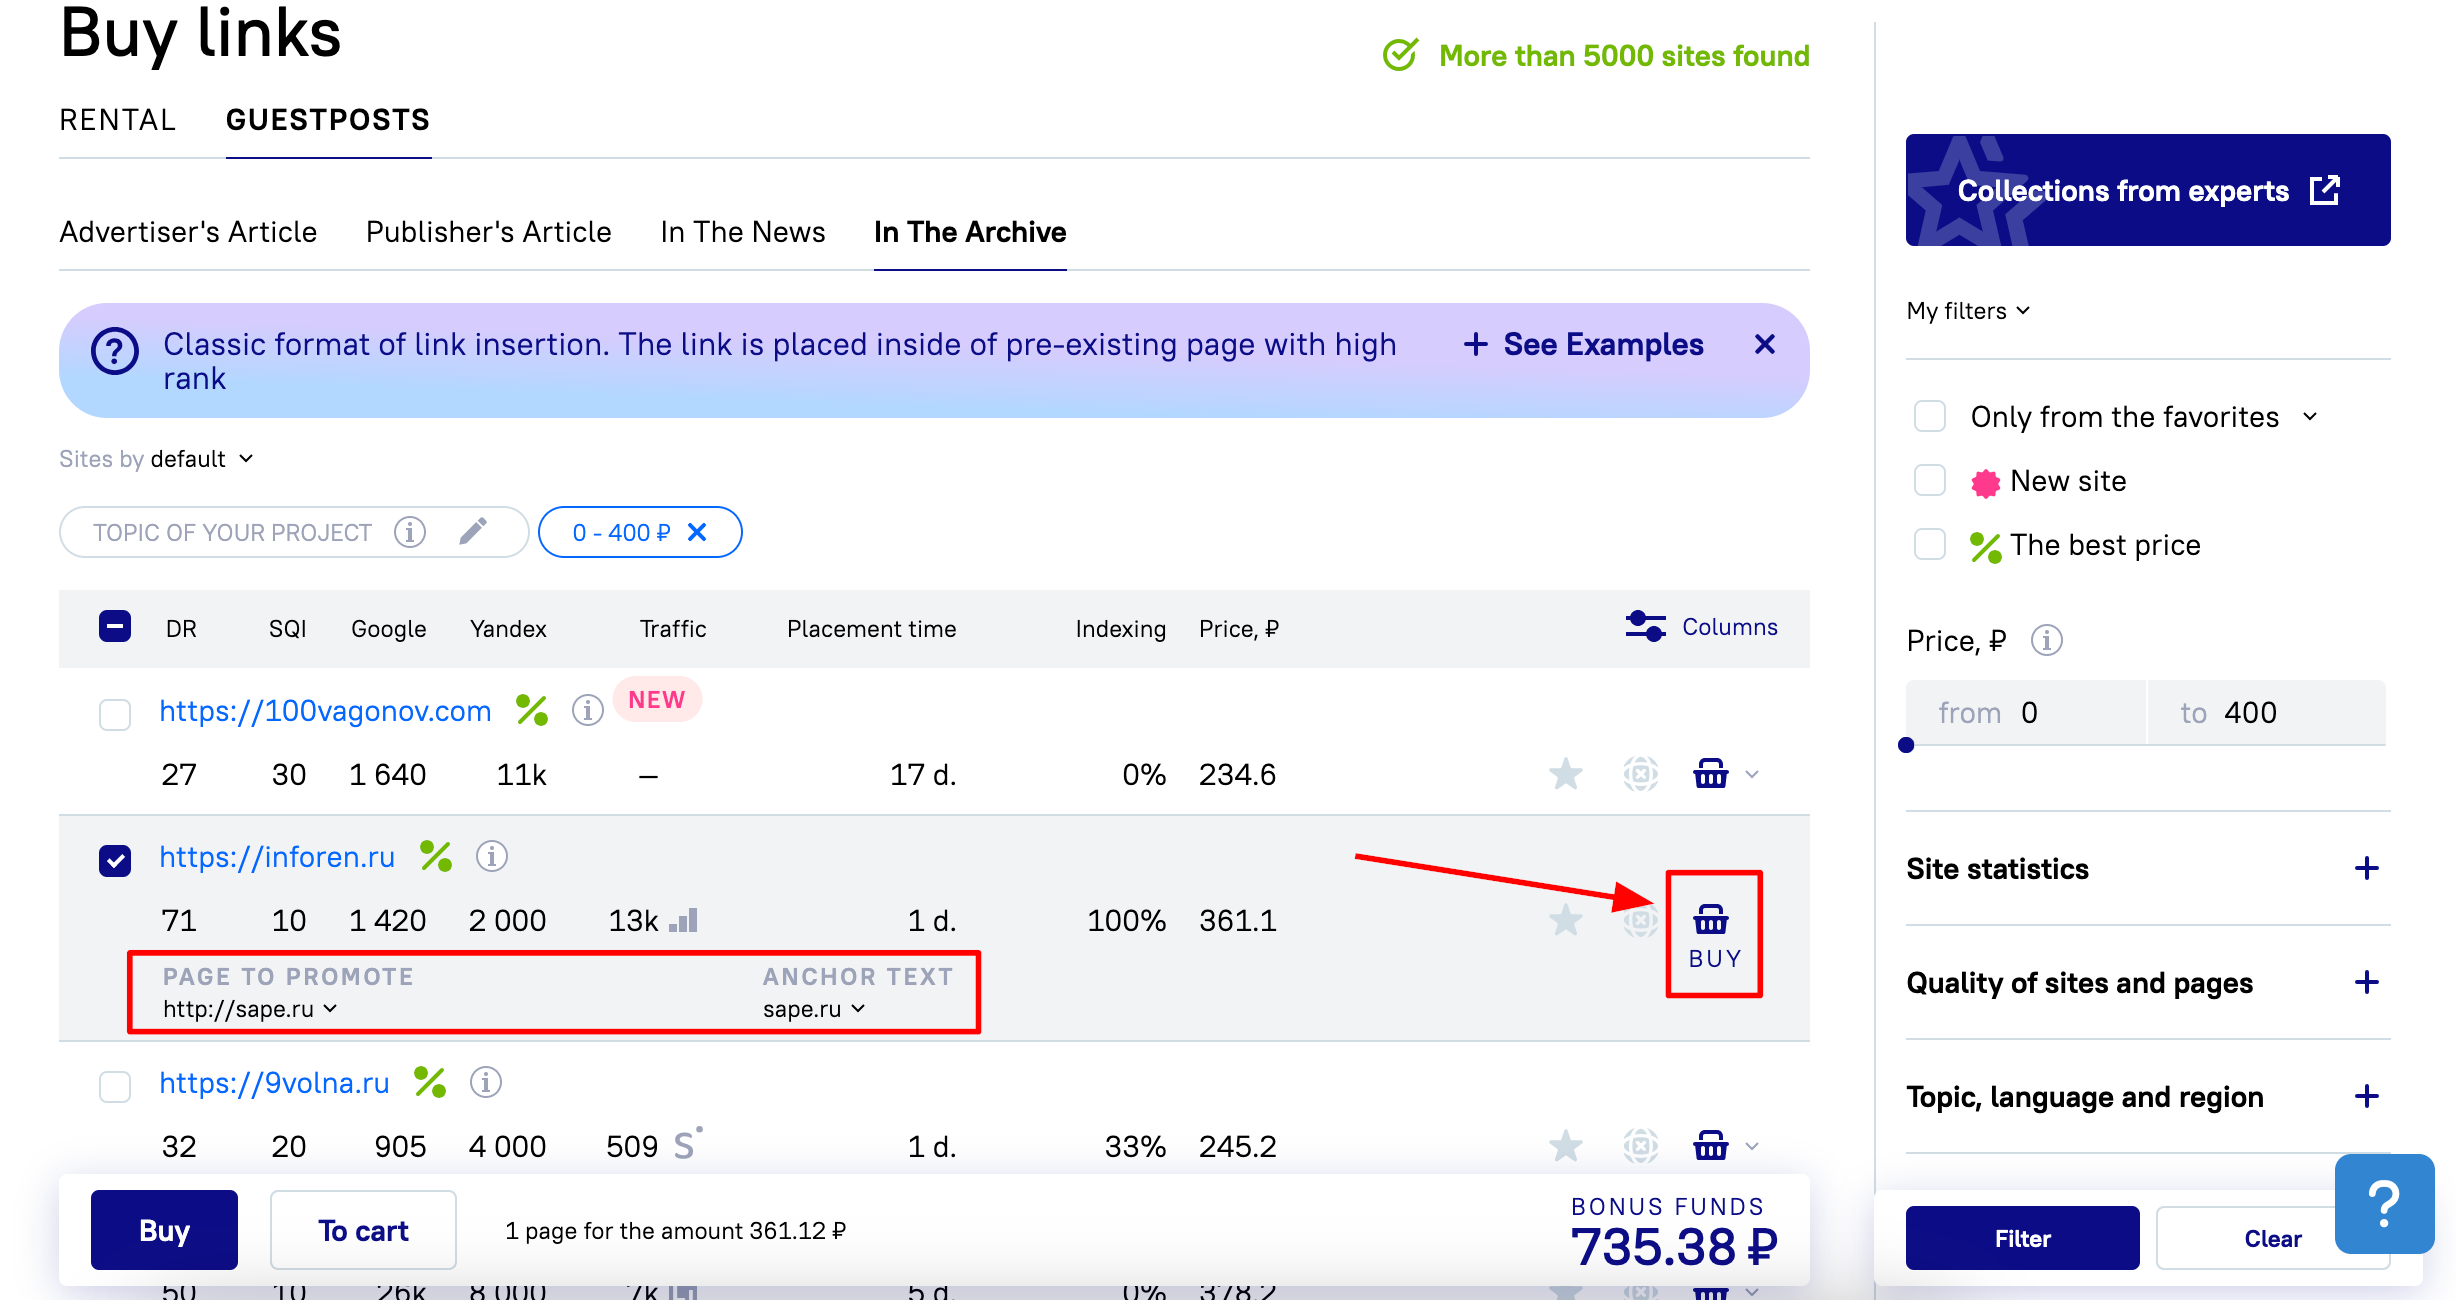Click Clear filters button
2456x1300 pixels.
click(2272, 1238)
